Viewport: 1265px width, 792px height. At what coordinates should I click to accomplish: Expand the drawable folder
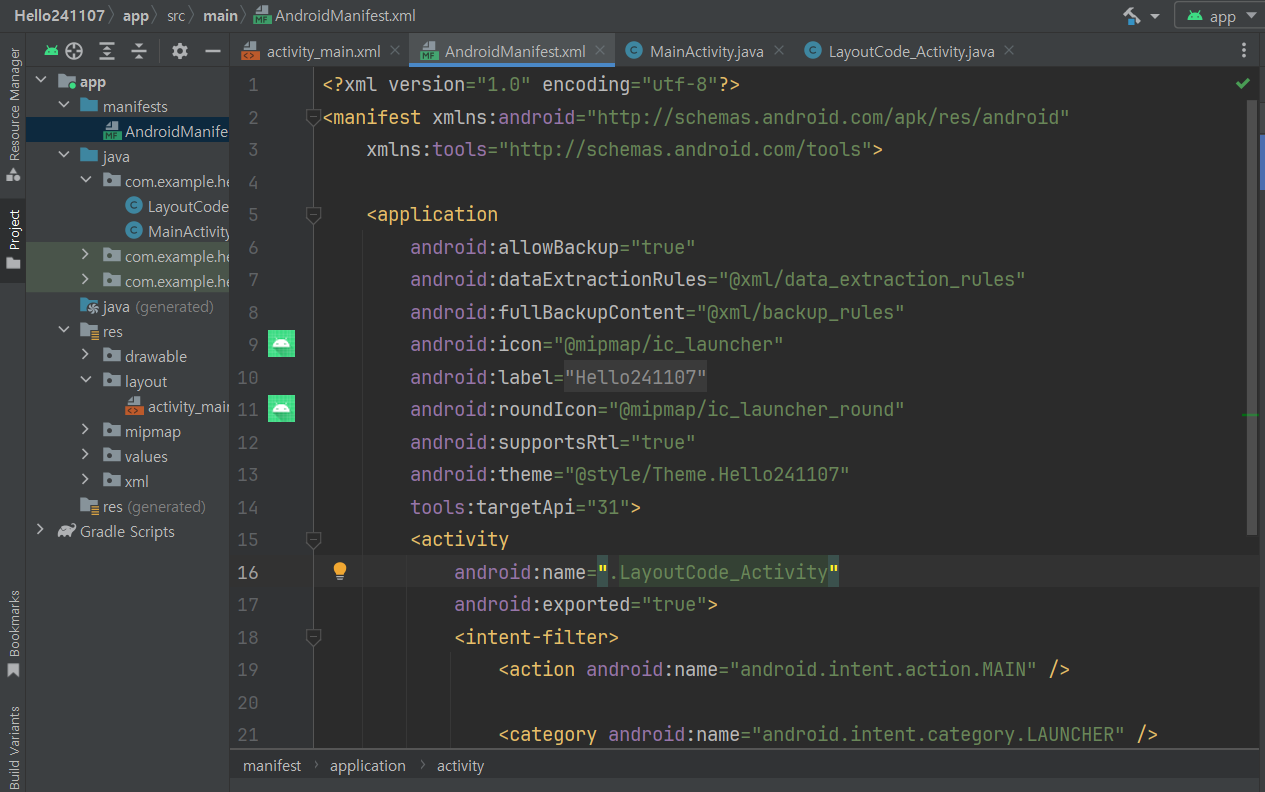tap(85, 356)
